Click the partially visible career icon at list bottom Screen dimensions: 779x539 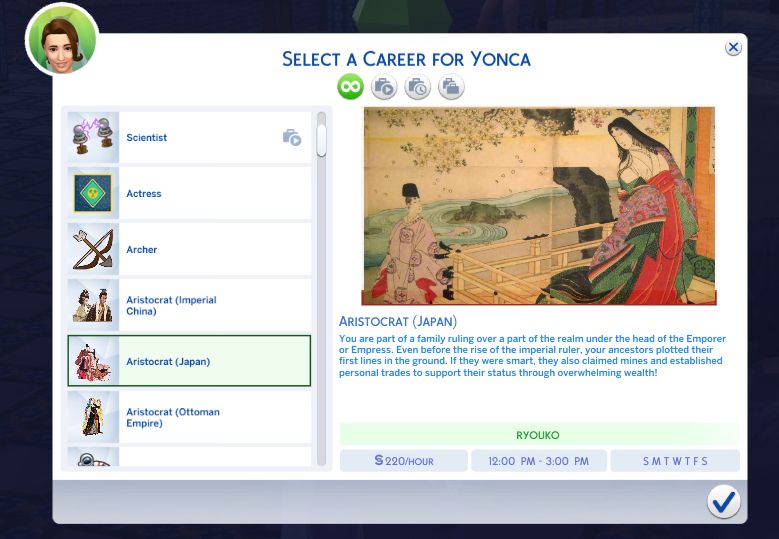(x=93, y=457)
